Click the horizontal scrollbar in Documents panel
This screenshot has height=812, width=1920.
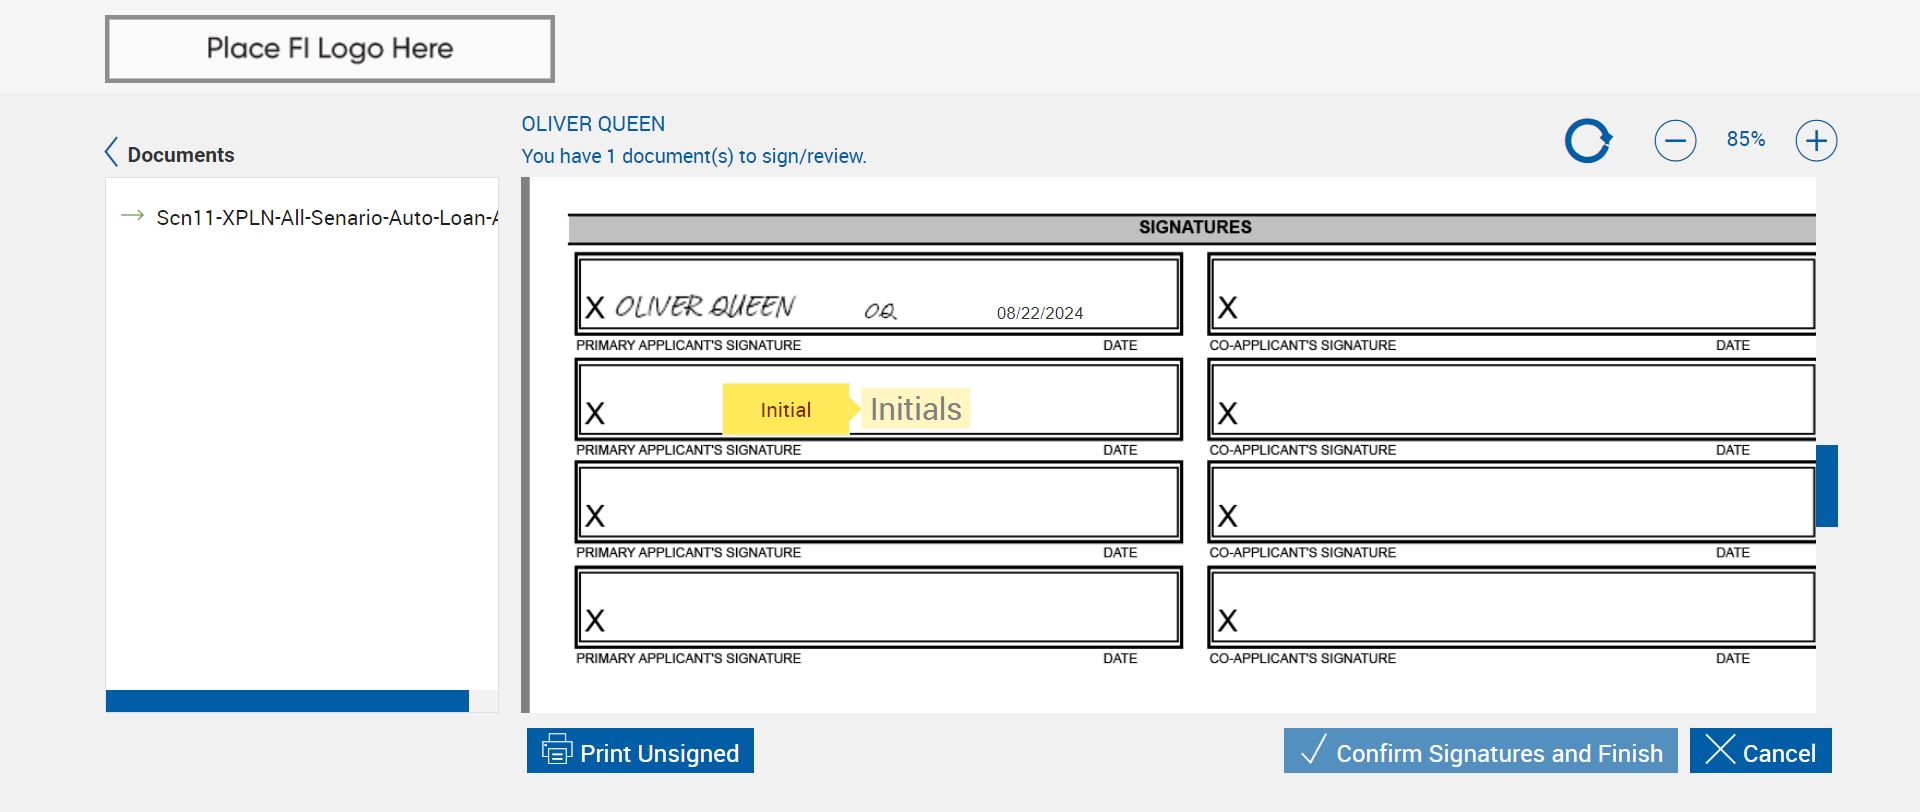coord(287,701)
